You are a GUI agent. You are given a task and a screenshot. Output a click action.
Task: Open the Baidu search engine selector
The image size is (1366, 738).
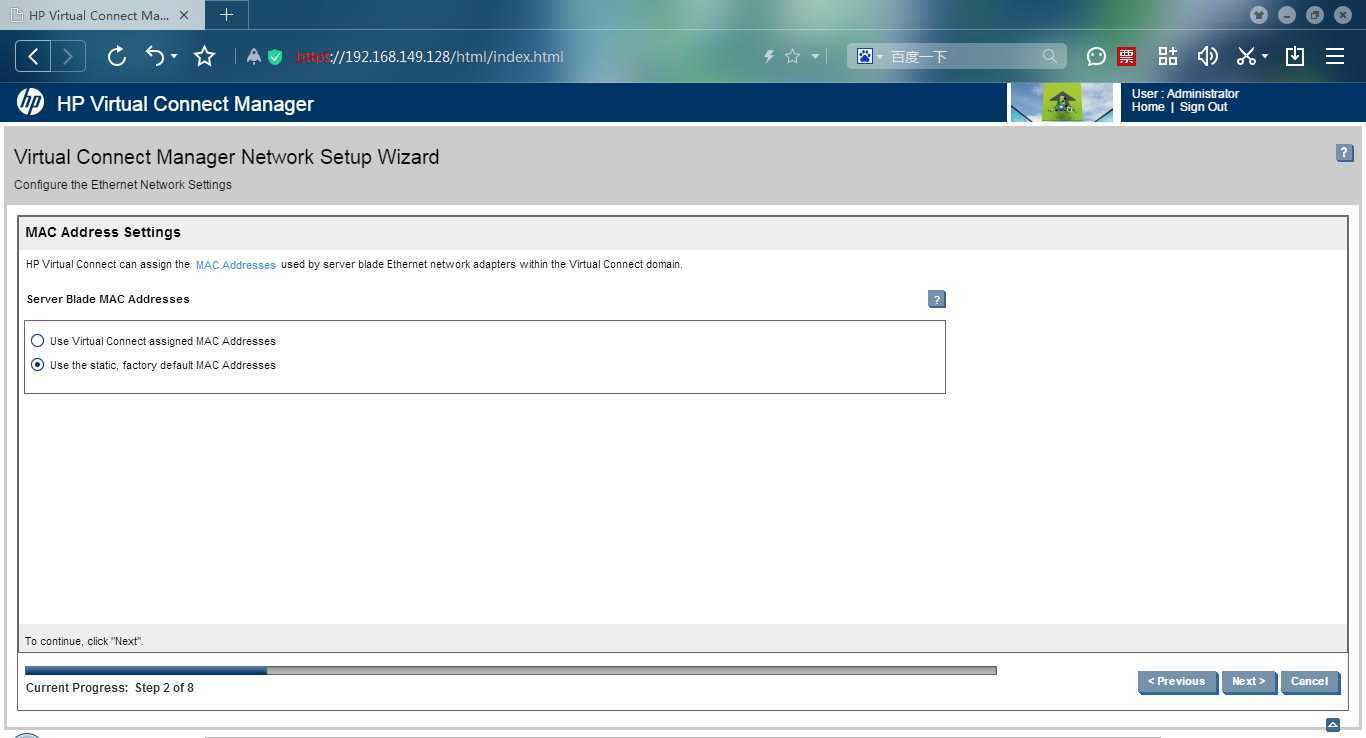click(x=869, y=57)
